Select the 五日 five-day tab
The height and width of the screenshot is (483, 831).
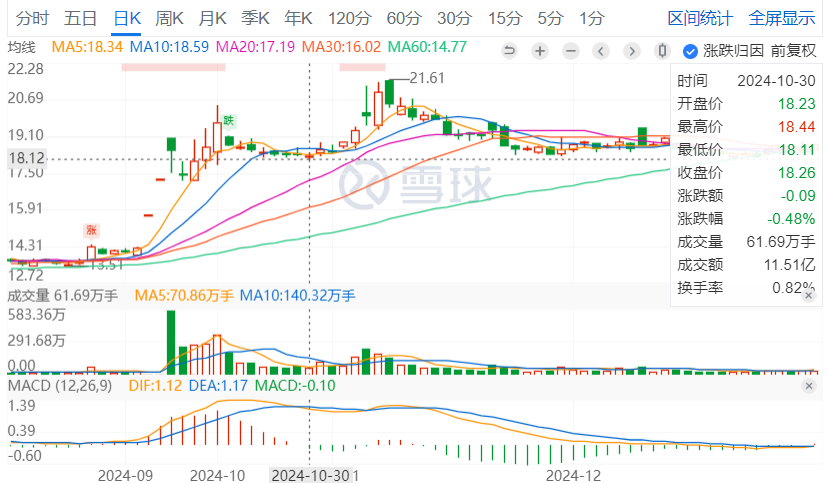click(x=80, y=19)
